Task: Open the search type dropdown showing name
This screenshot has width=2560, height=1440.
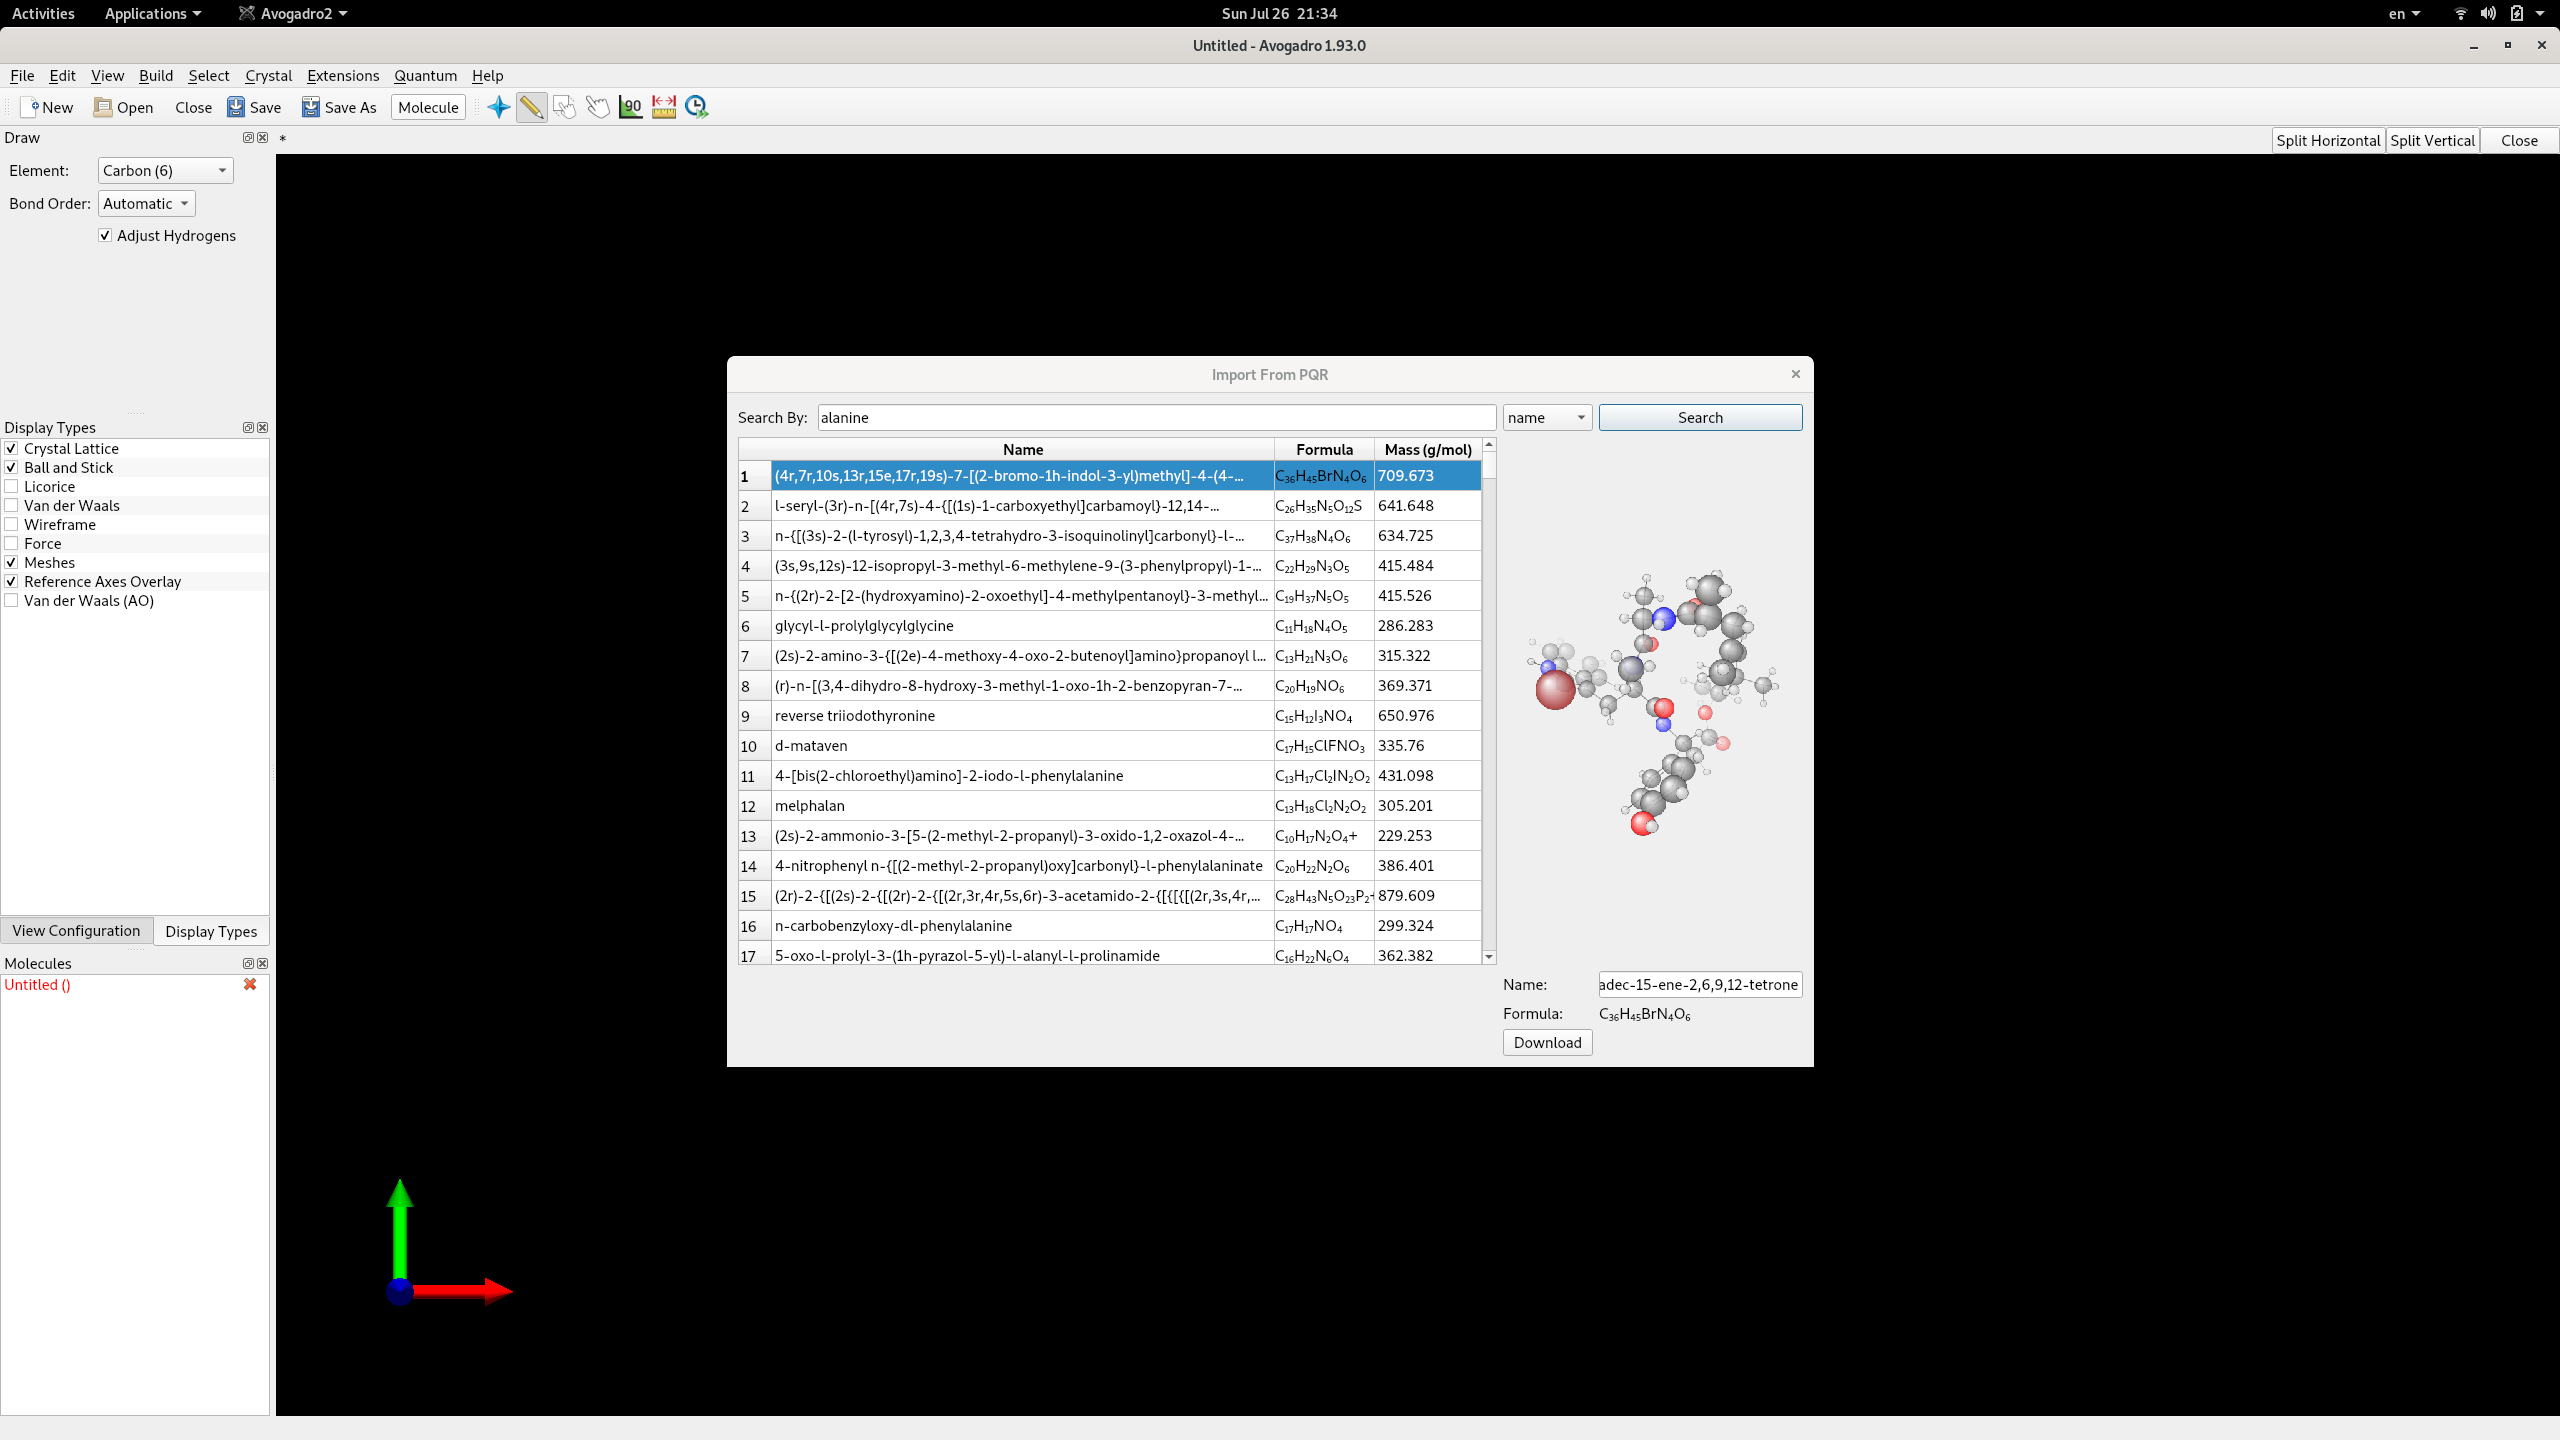Action: click(x=1546, y=417)
